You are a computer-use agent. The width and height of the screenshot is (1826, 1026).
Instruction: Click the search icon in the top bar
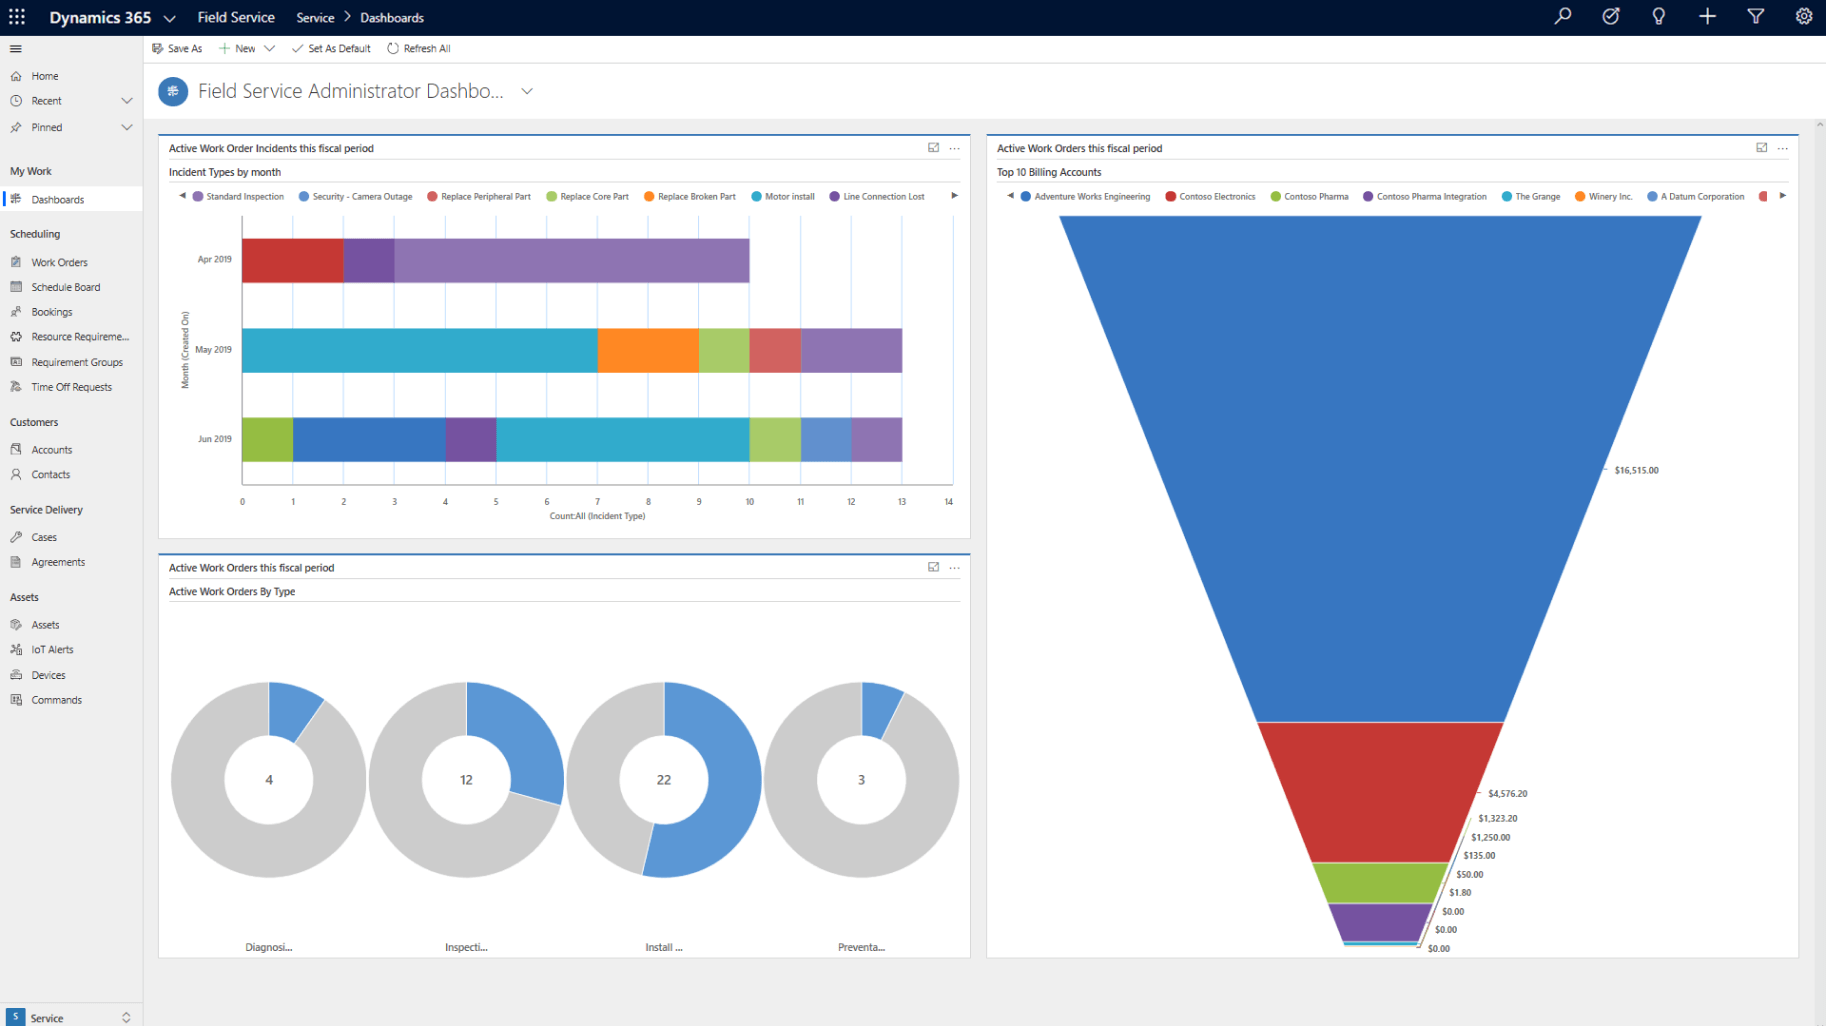point(1563,16)
